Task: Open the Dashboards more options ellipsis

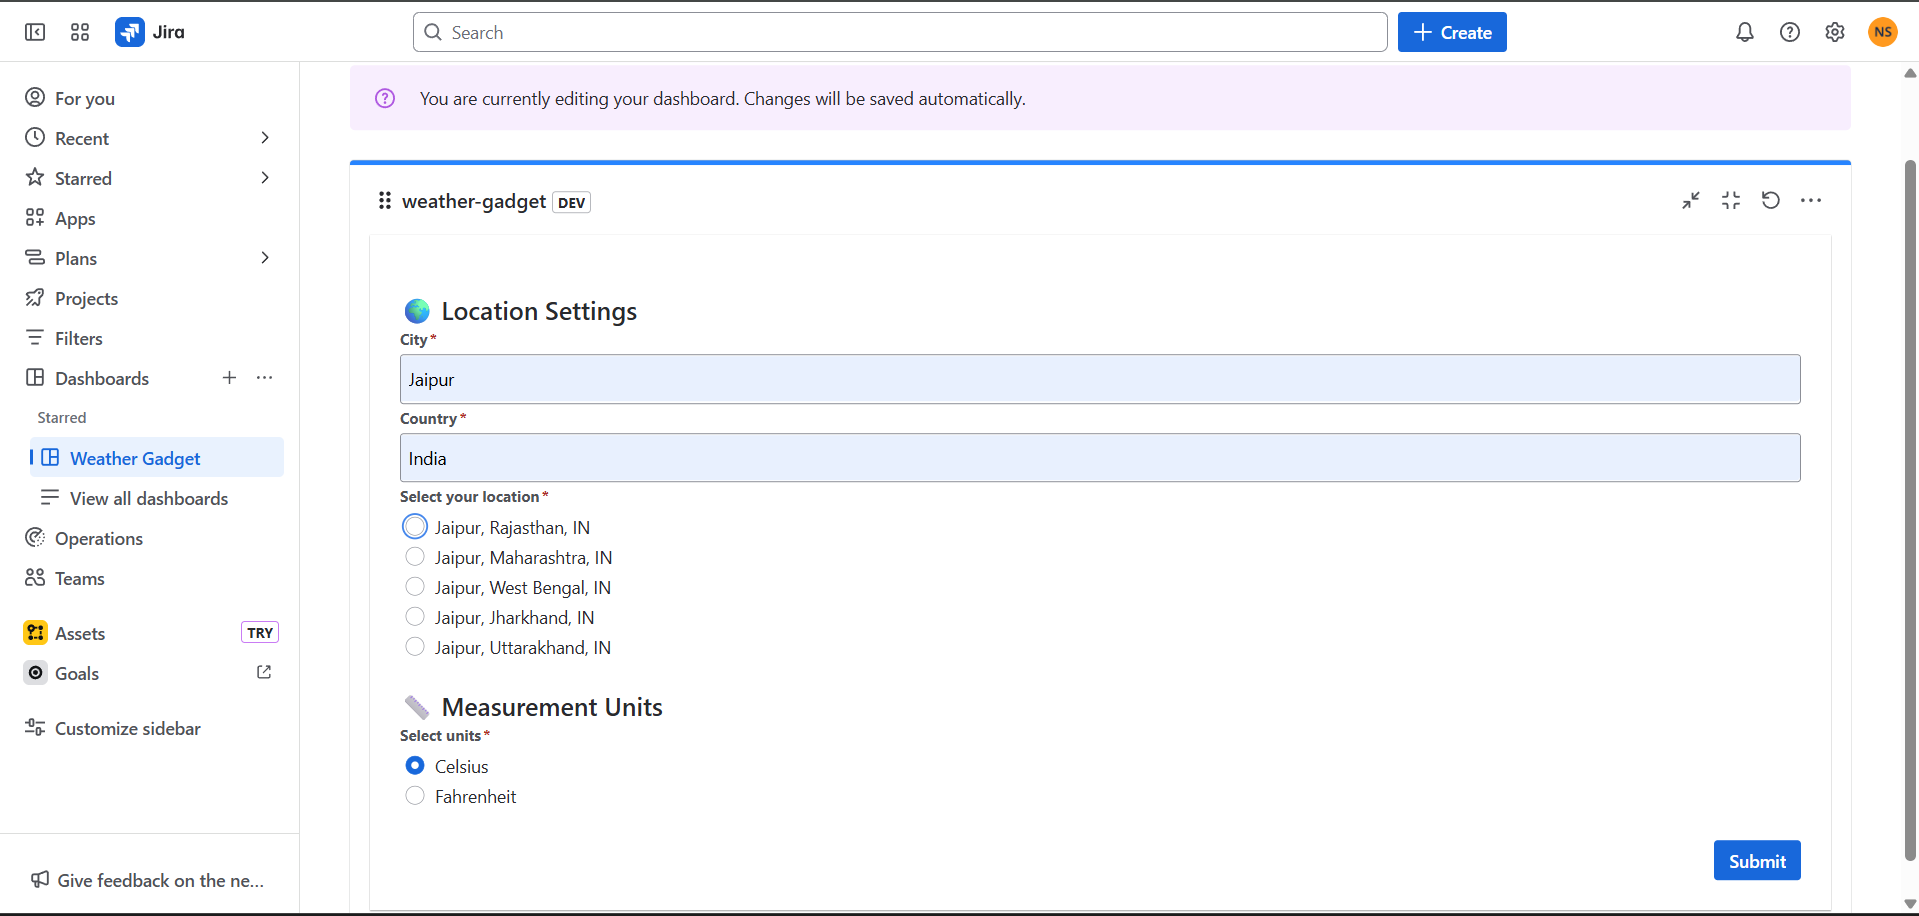Action: [264, 377]
